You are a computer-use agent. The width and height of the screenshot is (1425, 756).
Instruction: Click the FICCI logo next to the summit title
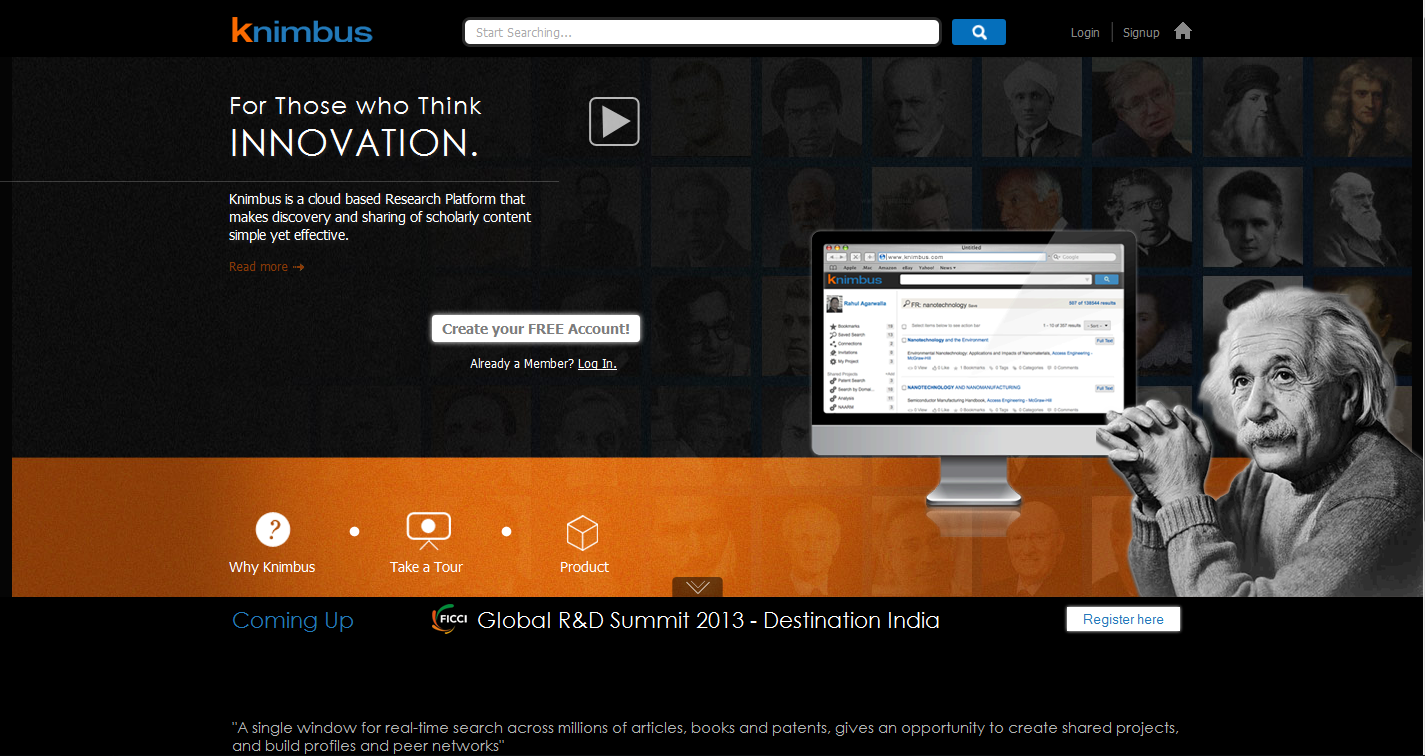[450, 619]
